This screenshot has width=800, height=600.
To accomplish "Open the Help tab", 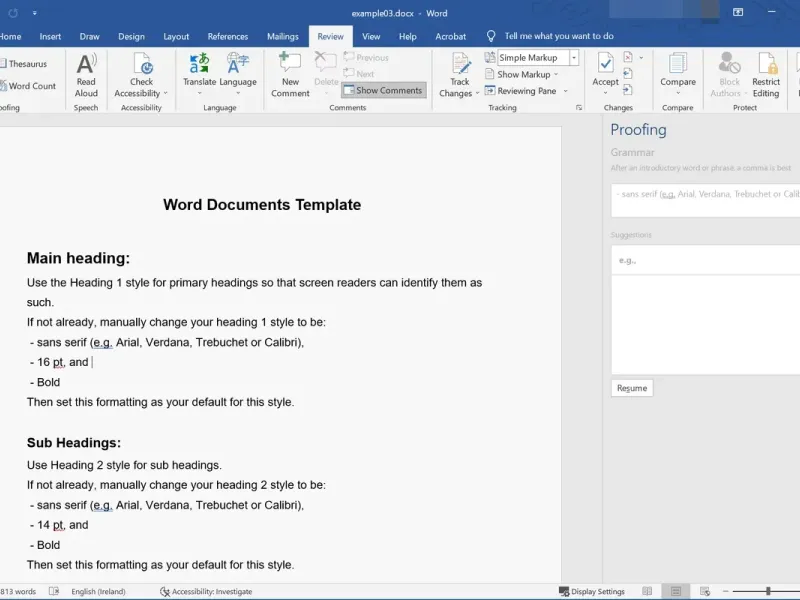I will click(407, 36).
